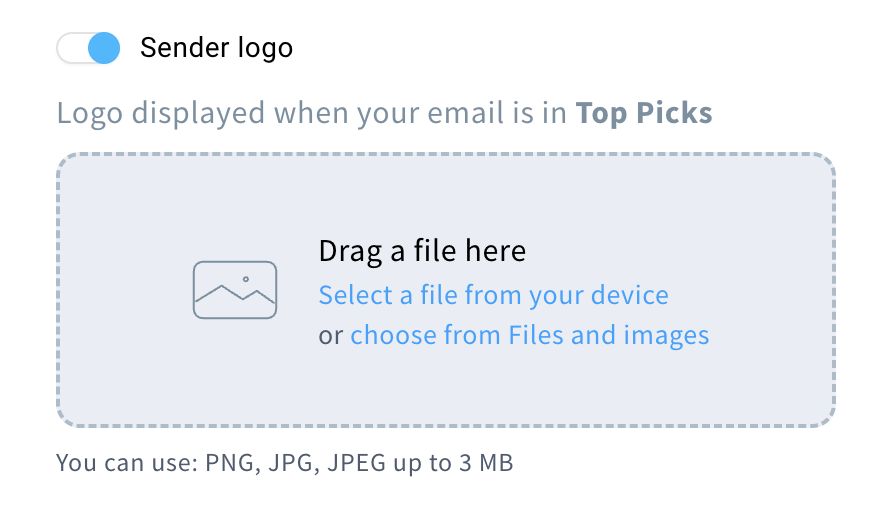
Task: Click the "You can use:" hint text
Action: (127, 463)
